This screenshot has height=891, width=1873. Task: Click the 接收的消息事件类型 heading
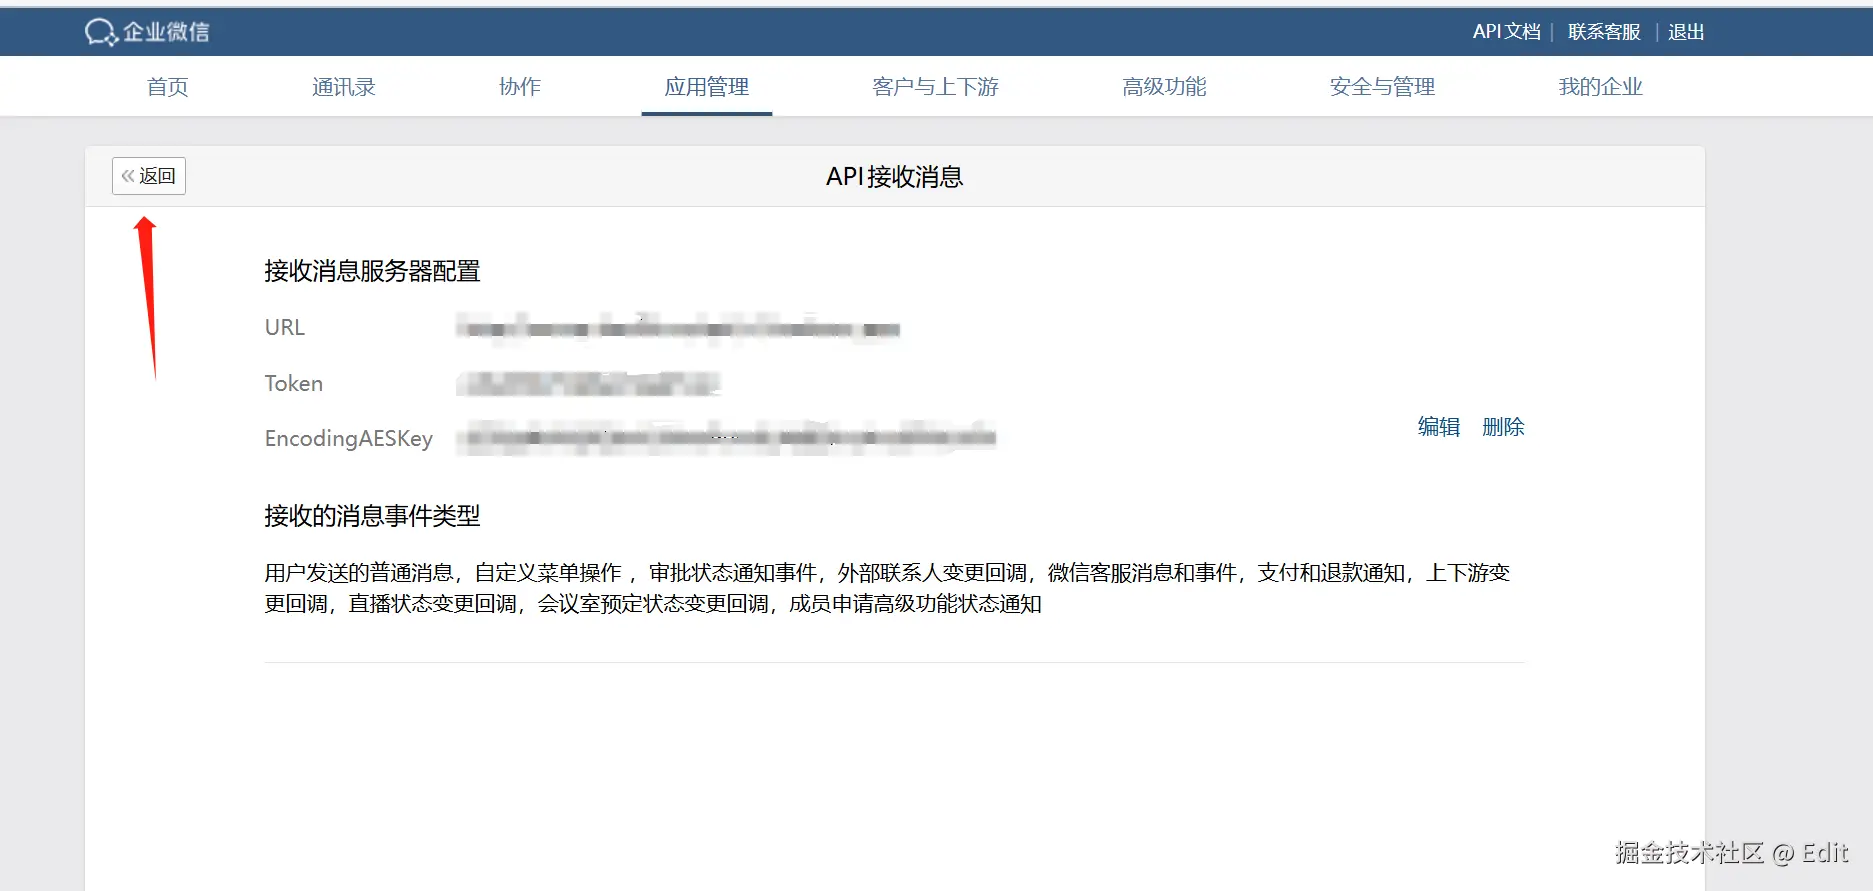[x=372, y=516]
